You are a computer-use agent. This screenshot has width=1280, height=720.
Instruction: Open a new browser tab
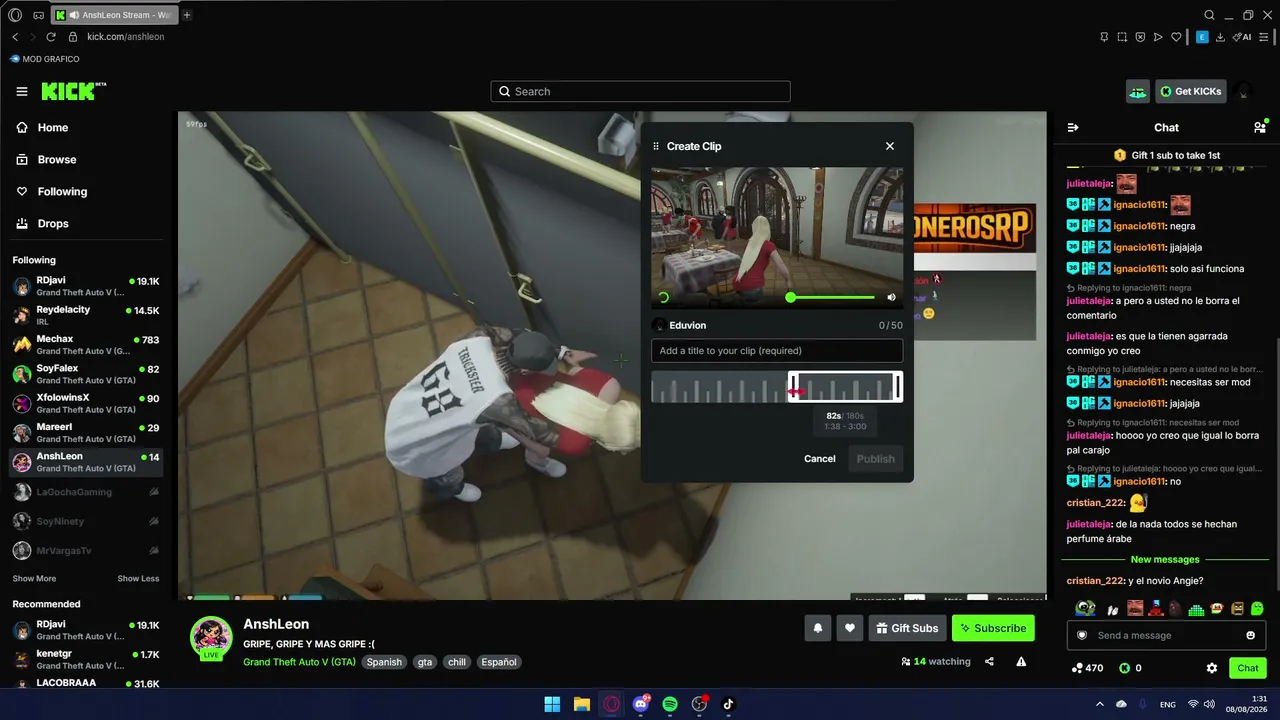[187, 15]
